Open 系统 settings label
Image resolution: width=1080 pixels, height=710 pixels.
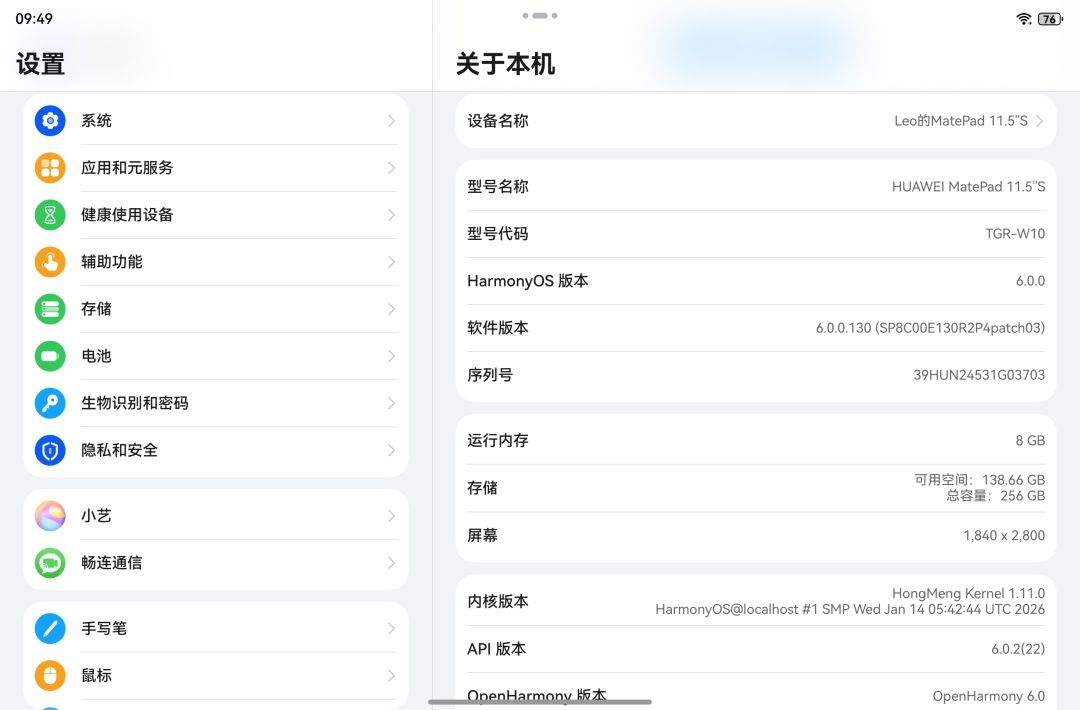96,121
